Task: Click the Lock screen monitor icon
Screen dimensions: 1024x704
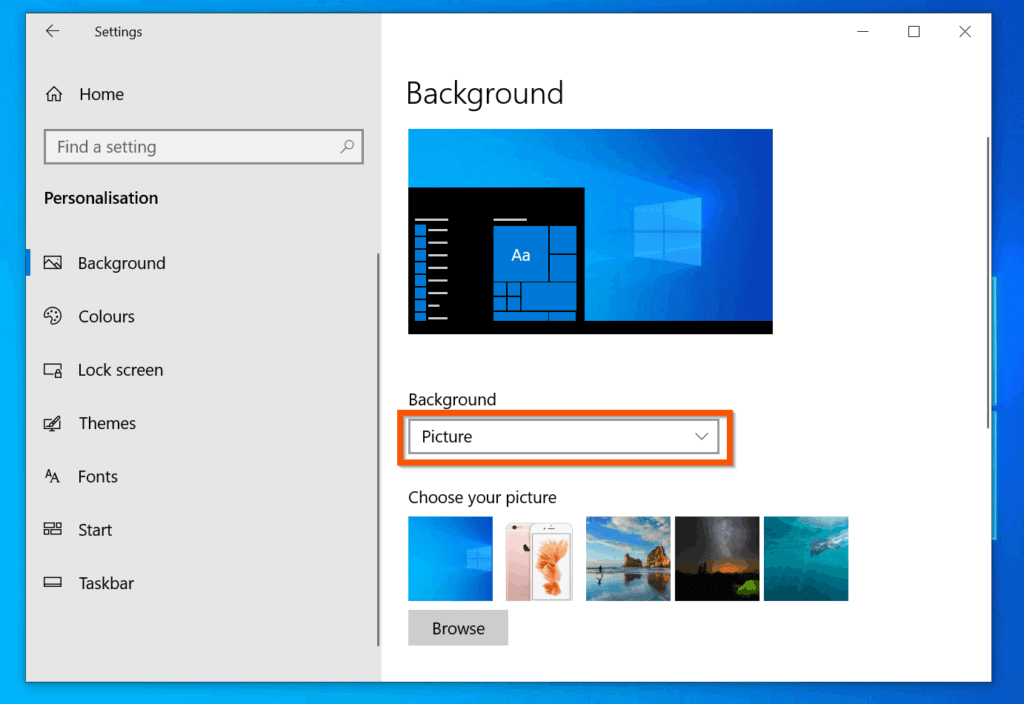Action: (x=53, y=370)
